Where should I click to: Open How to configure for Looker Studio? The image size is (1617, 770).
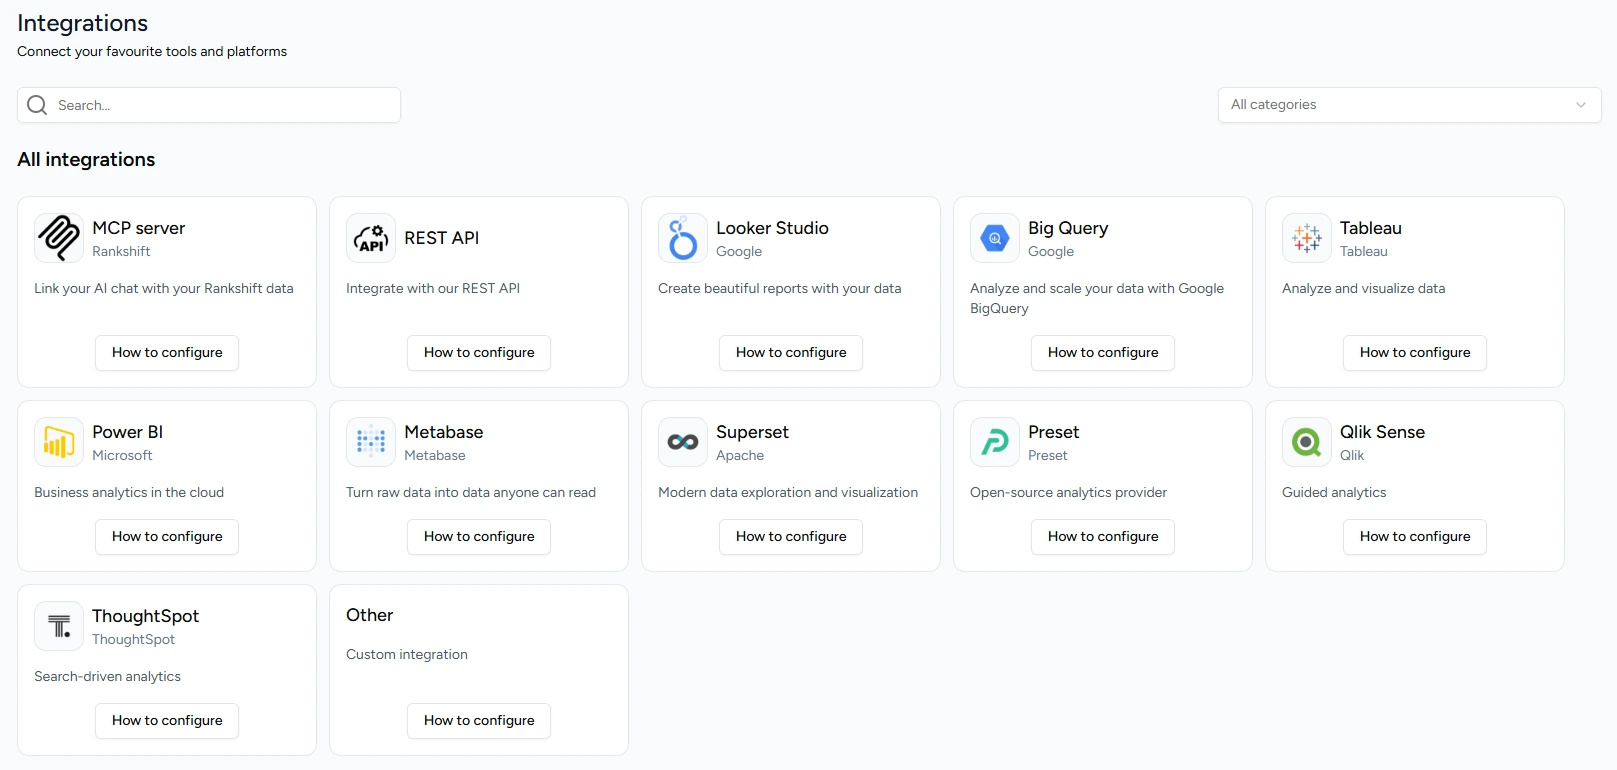click(791, 353)
